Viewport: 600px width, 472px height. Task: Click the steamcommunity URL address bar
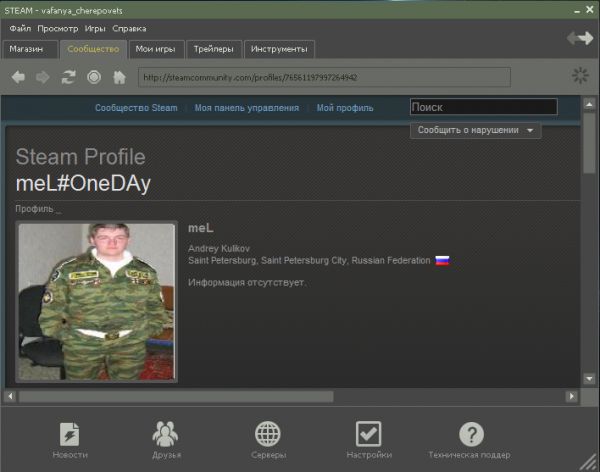pyautogui.click(x=324, y=77)
